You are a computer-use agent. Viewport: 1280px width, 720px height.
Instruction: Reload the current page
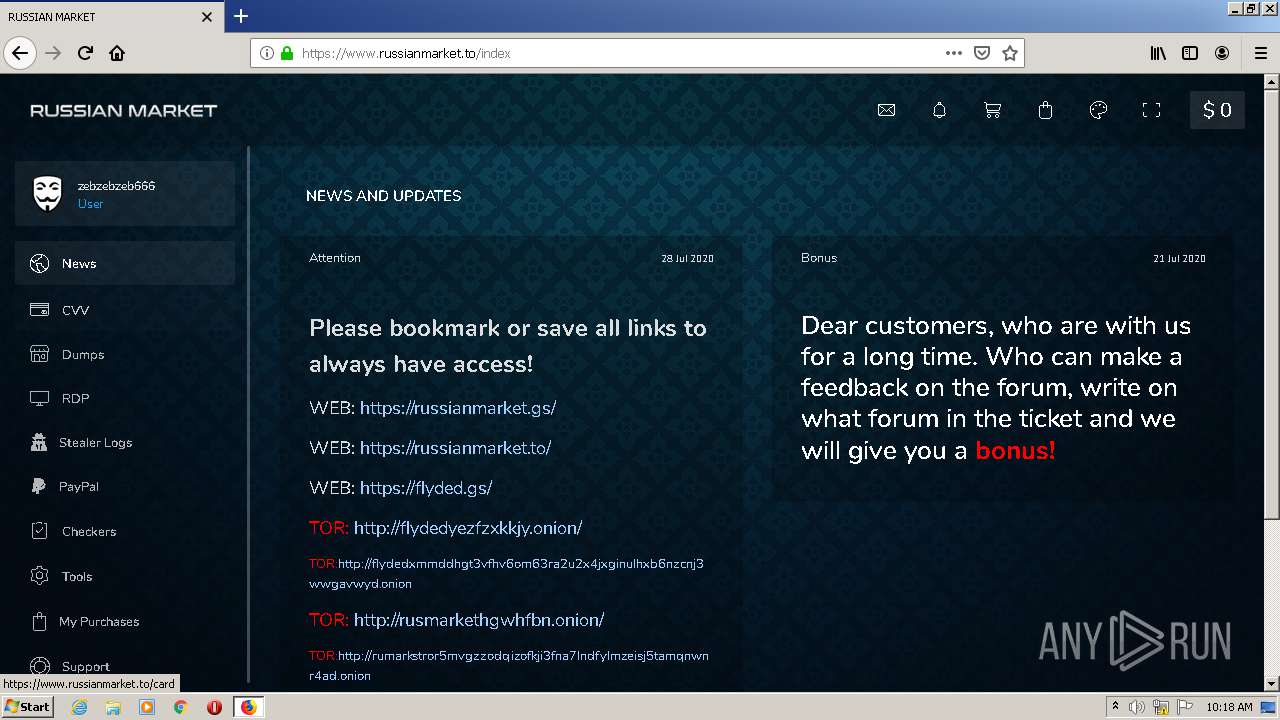tap(85, 53)
